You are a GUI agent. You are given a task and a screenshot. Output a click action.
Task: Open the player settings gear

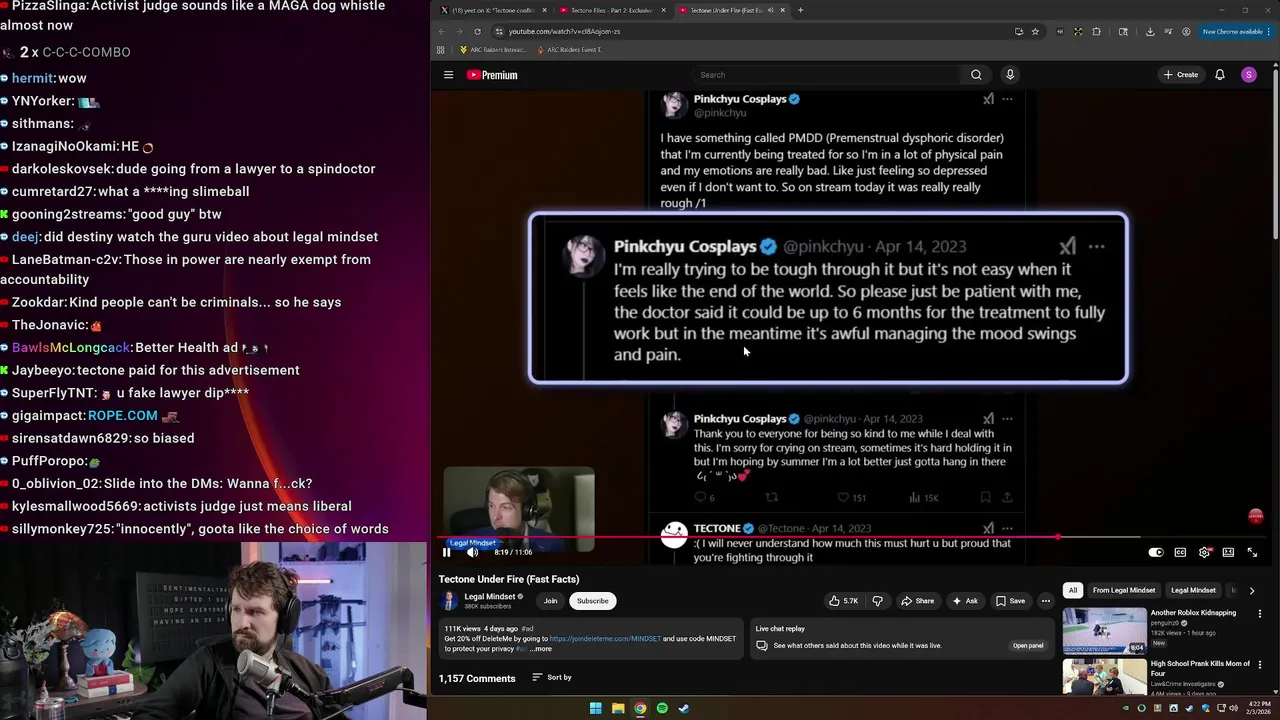pyautogui.click(x=1204, y=552)
